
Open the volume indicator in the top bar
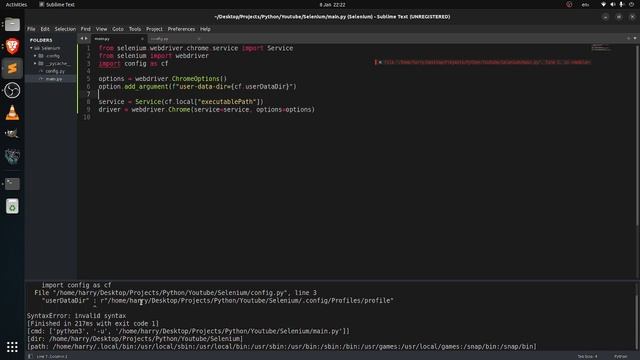(613, 4)
